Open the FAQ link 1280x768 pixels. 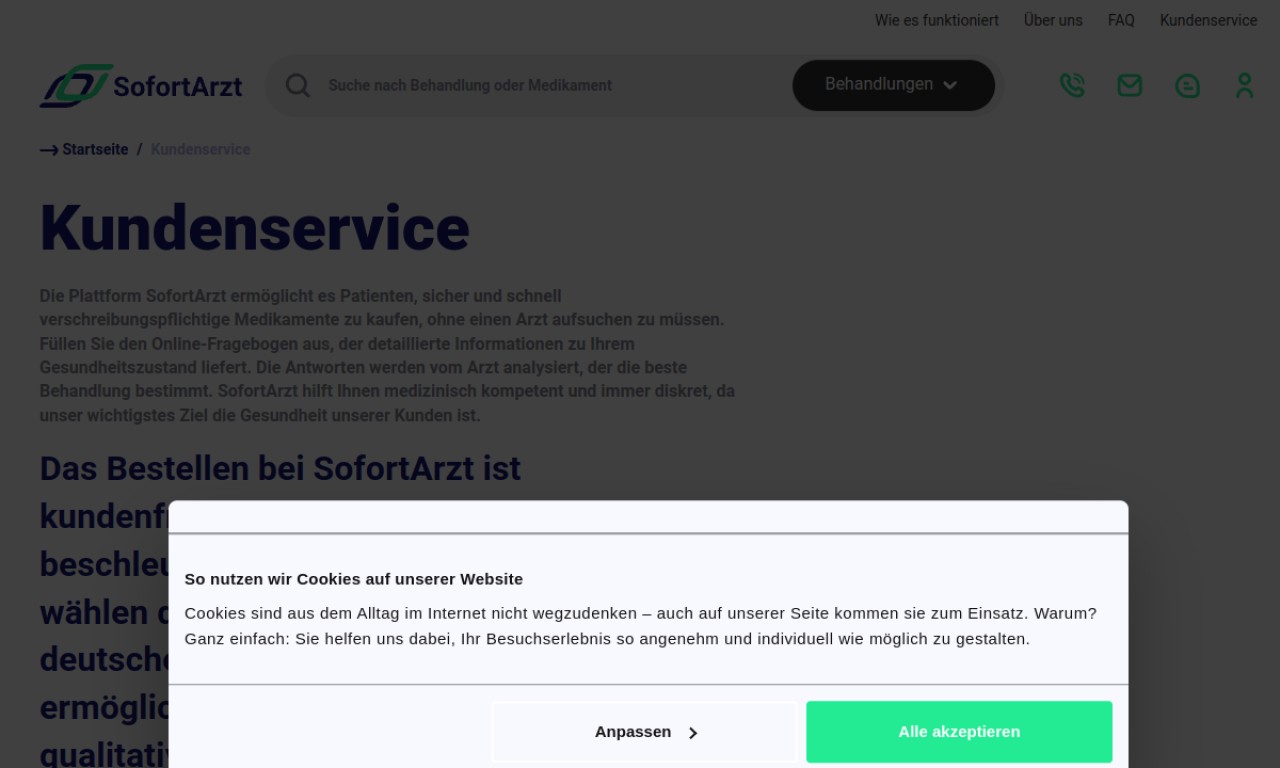pyautogui.click(x=1121, y=20)
